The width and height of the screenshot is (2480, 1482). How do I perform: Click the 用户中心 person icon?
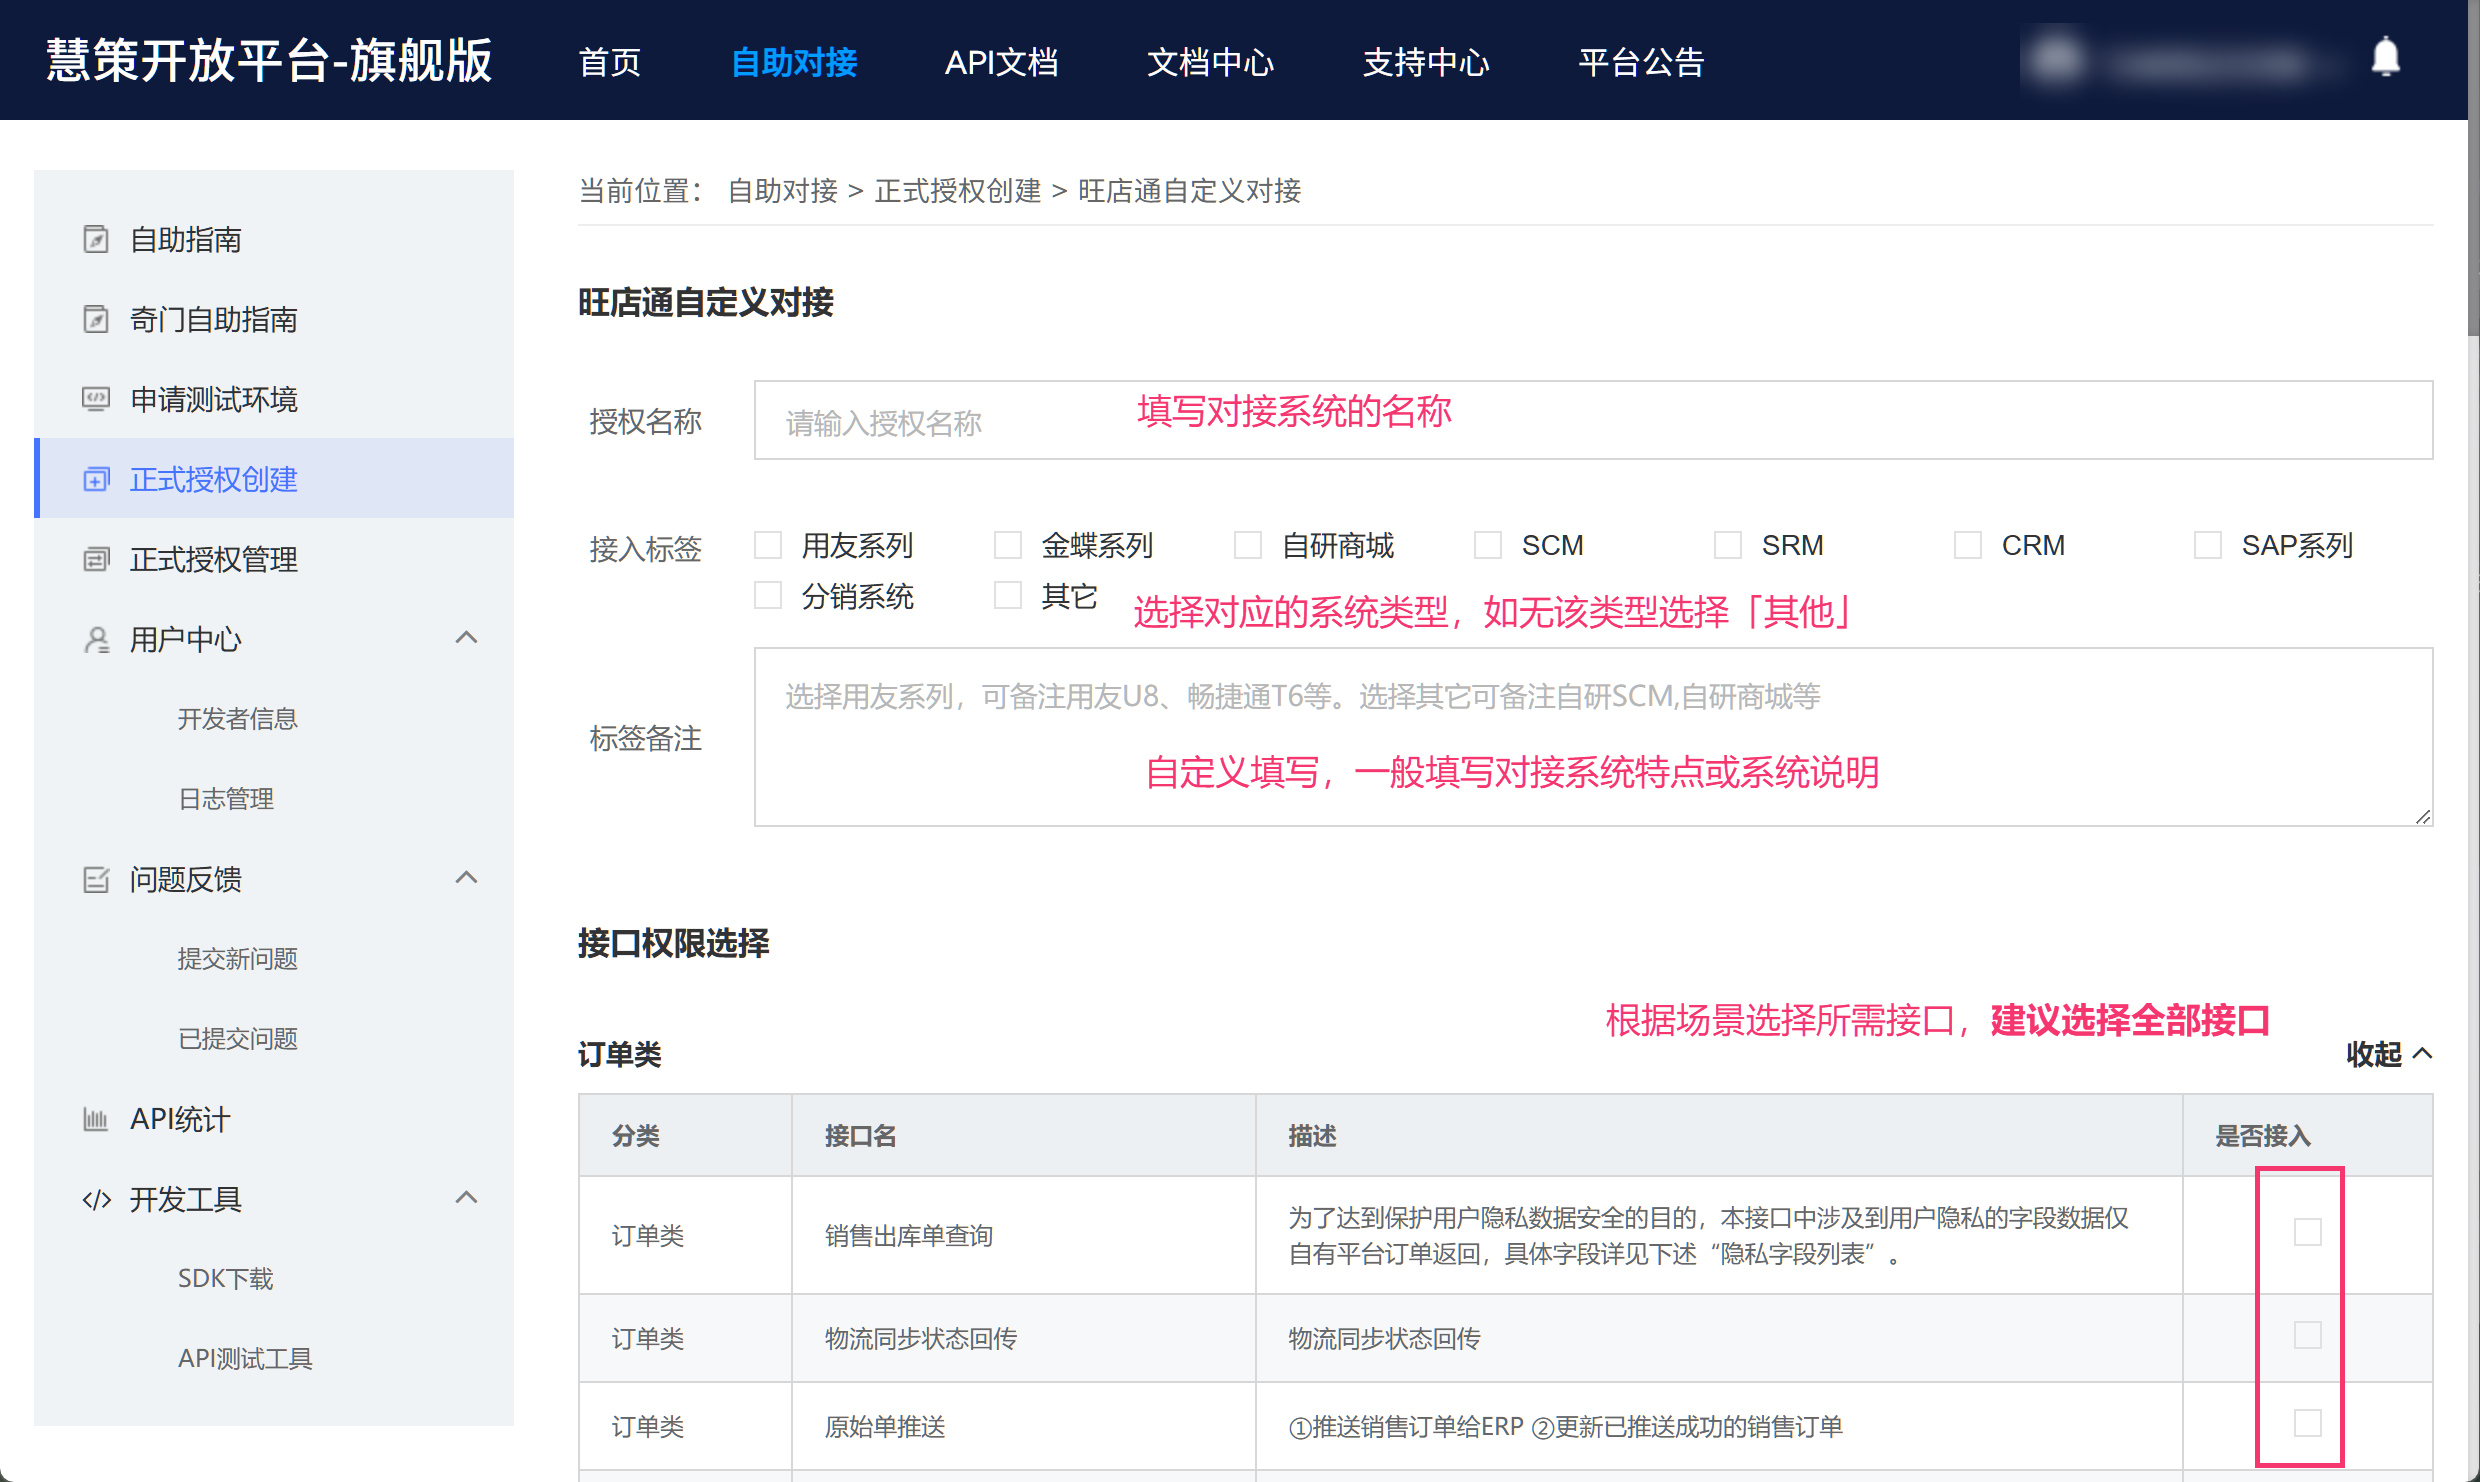(96, 640)
